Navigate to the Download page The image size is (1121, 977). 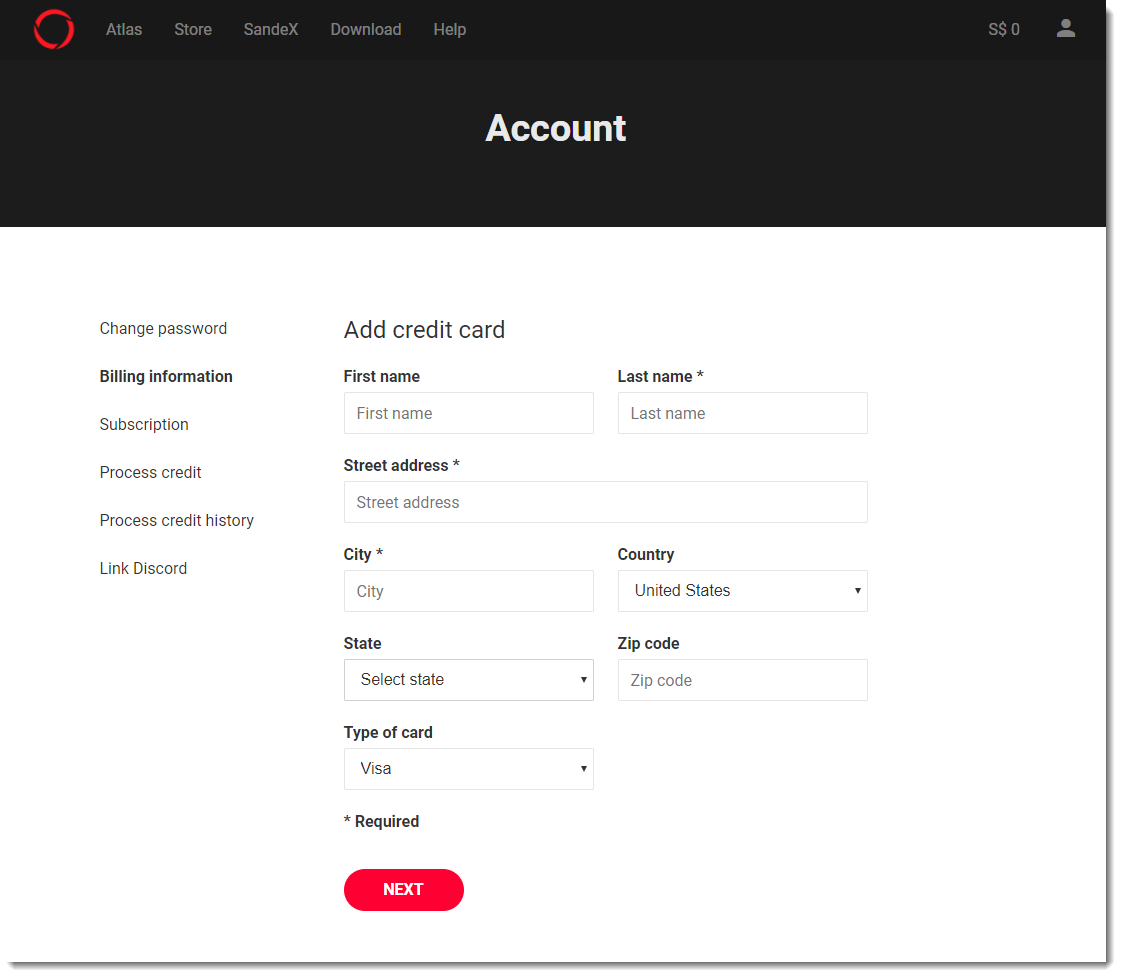366,30
